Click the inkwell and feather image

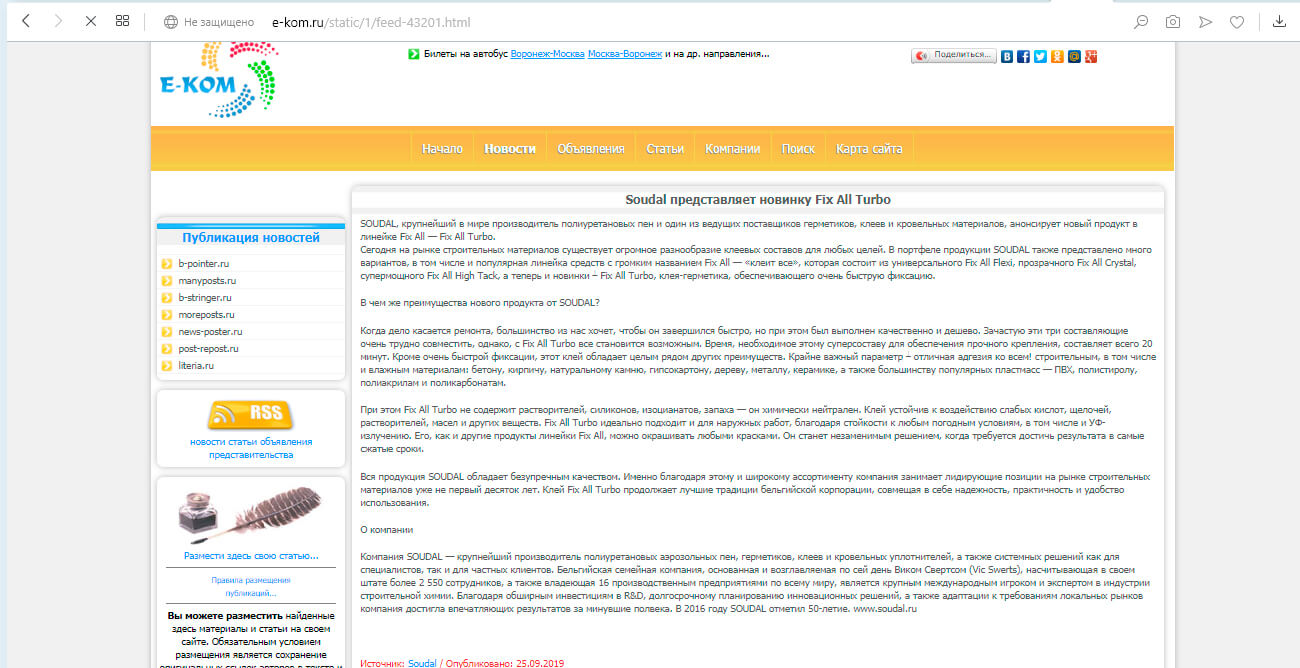[x=250, y=514]
